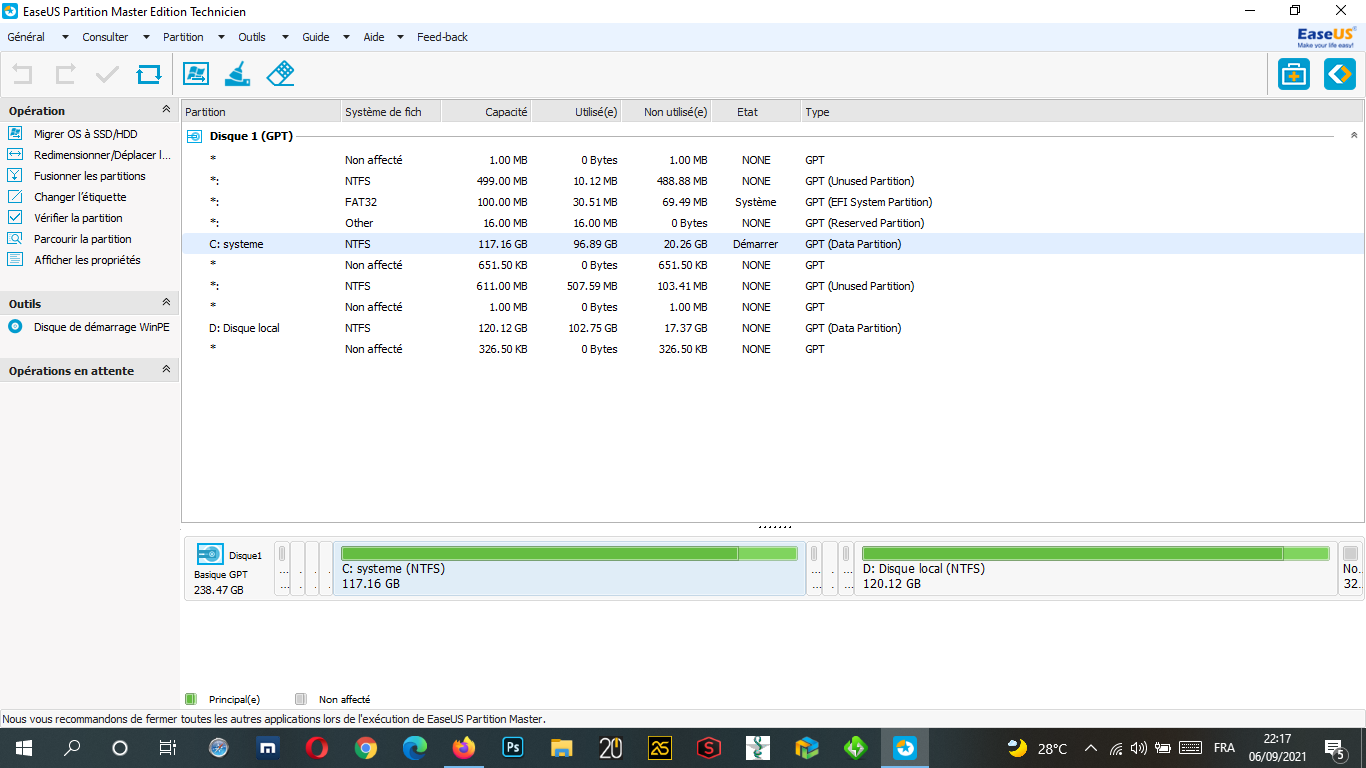Open the Feed-back menu
Viewport: 1366px width, 768px height.
point(442,37)
